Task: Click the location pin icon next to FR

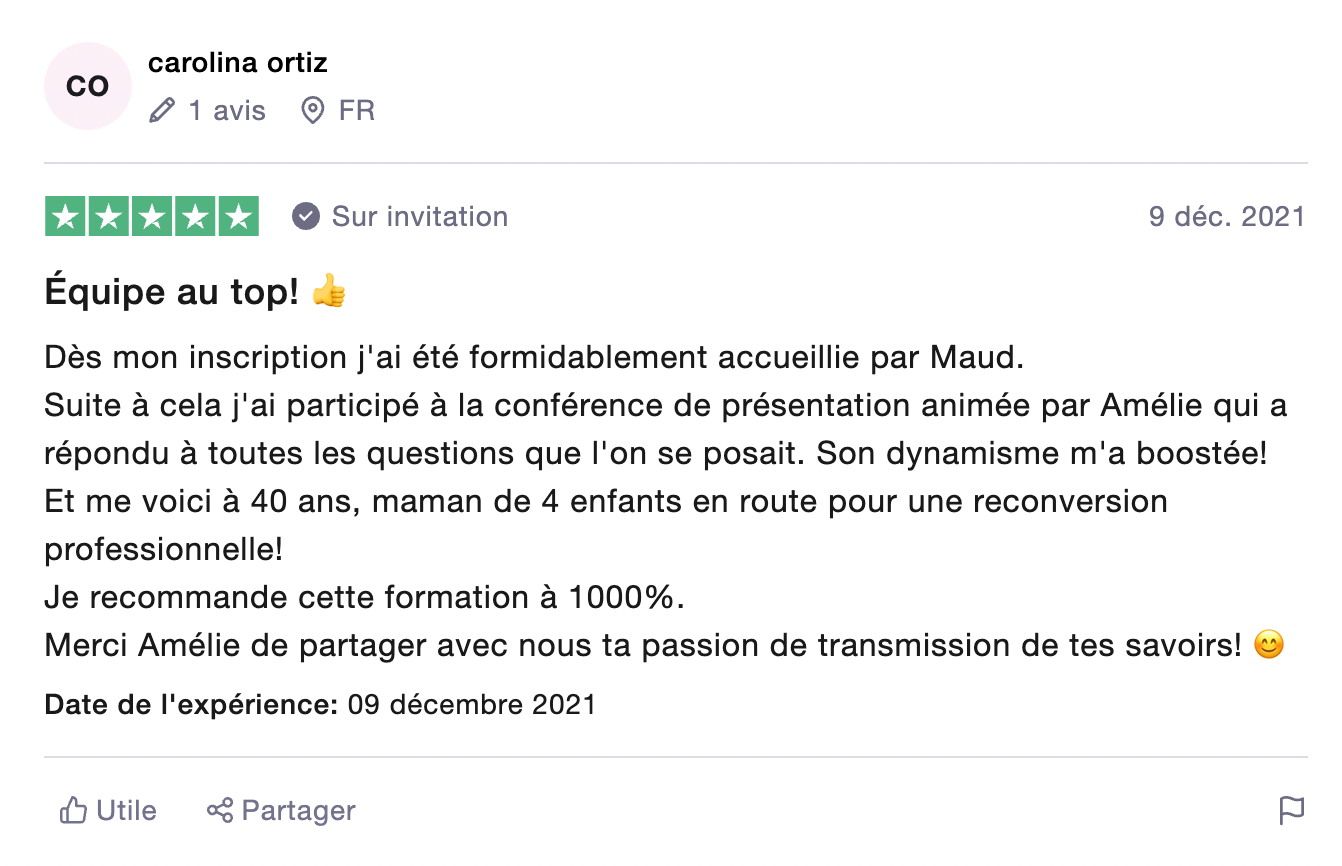Action: click(x=313, y=110)
